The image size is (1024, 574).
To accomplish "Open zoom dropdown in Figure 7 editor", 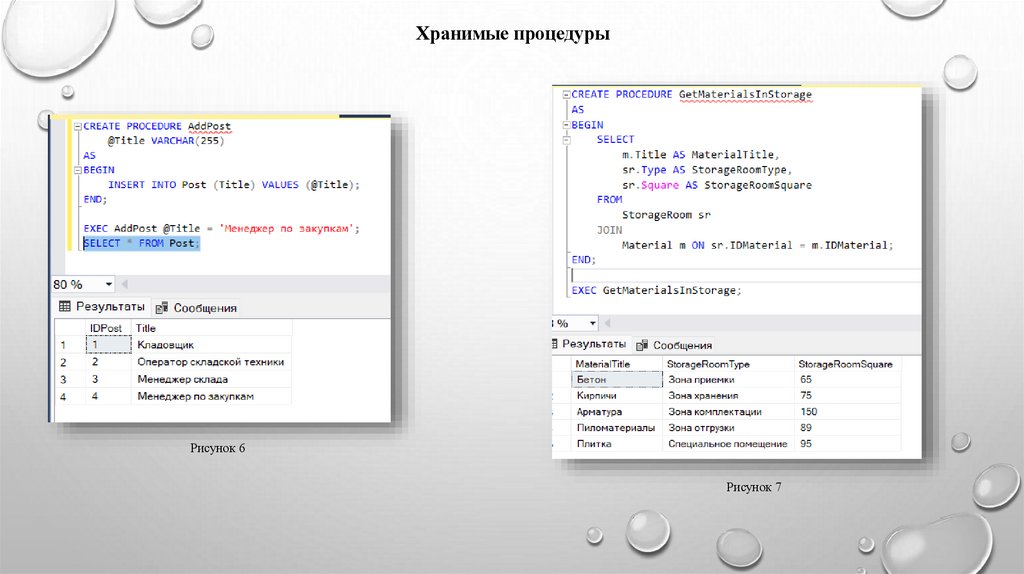I will pyautogui.click(x=593, y=324).
